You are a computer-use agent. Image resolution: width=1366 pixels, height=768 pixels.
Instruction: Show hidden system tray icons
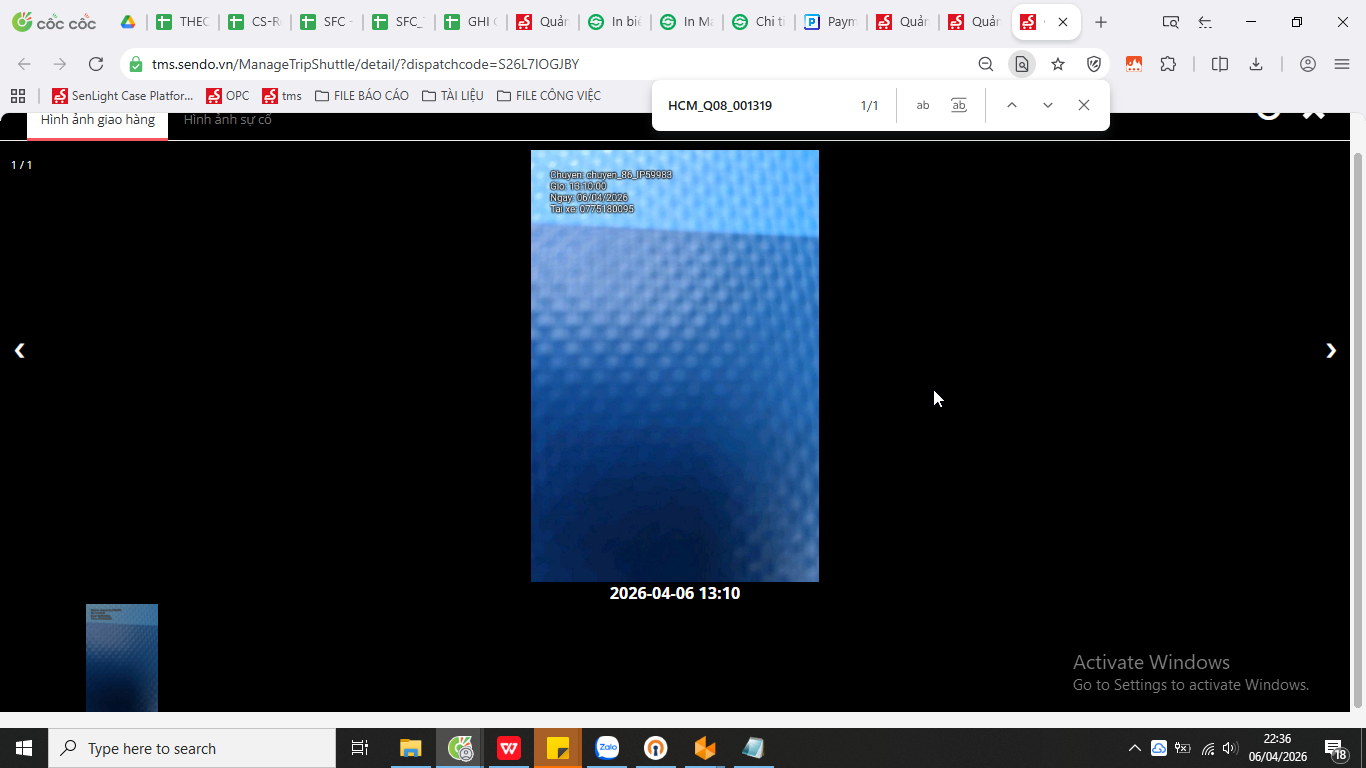coord(1134,748)
